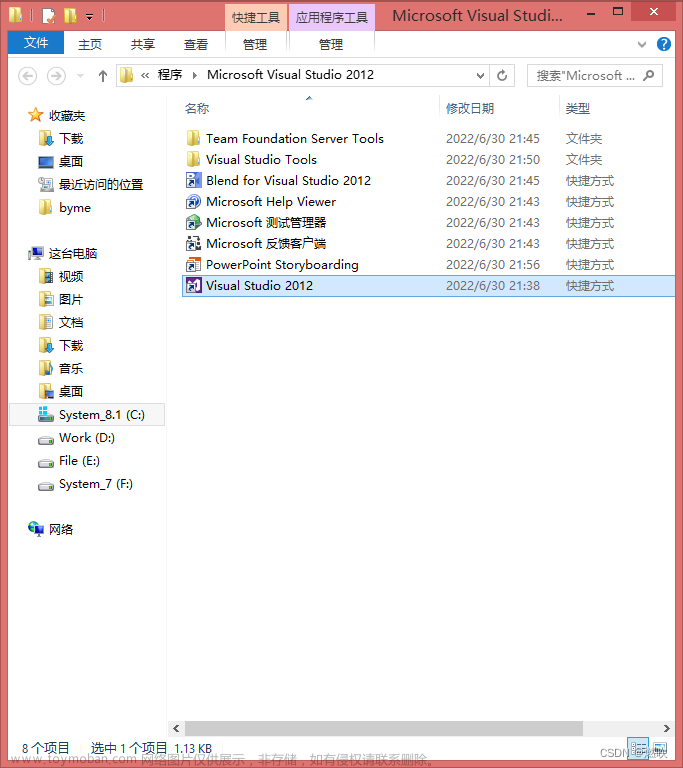Open the 管理 tab under 应用程序工具
This screenshot has height=768, width=683.
click(331, 45)
